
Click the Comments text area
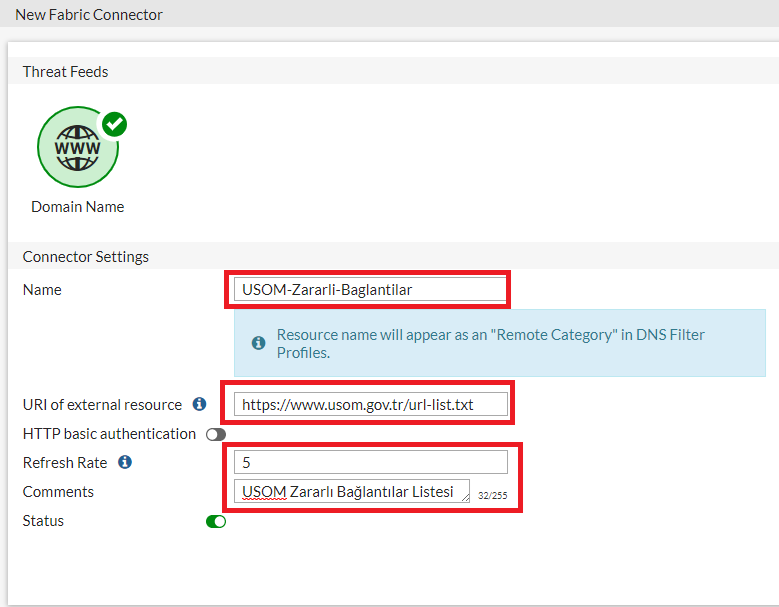point(352,491)
